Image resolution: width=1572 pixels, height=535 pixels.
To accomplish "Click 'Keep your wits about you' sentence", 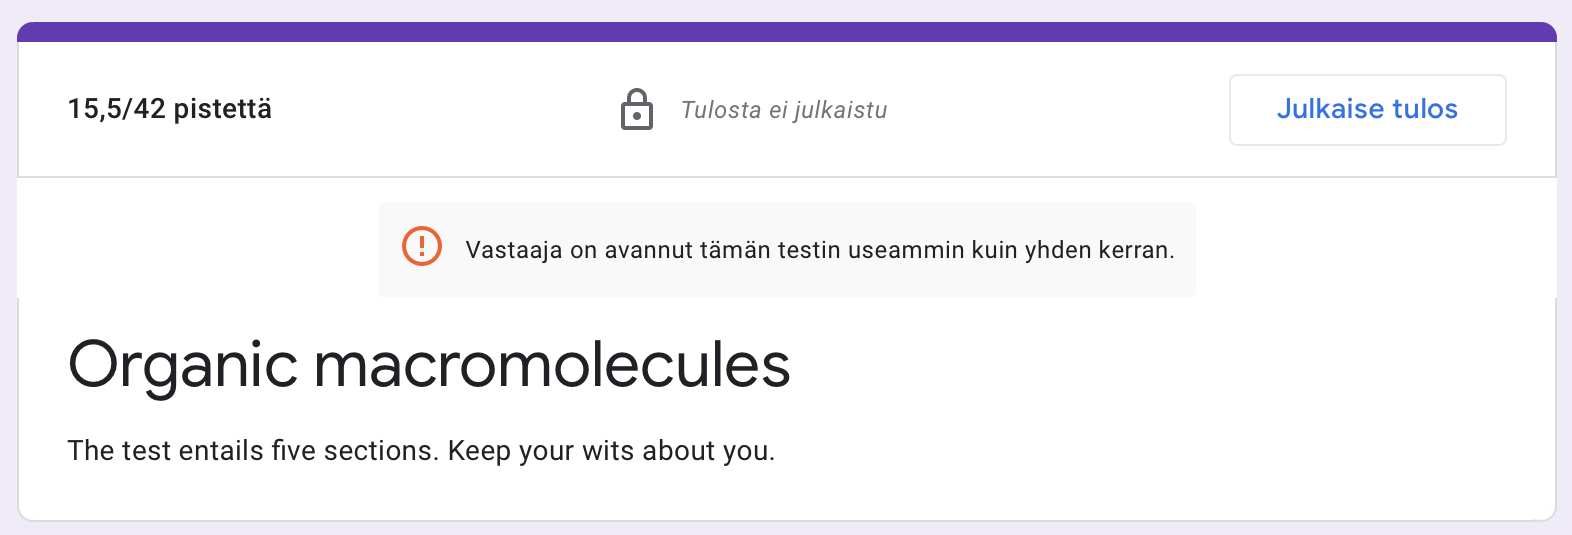I will pyautogui.click(x=611, y=451).
